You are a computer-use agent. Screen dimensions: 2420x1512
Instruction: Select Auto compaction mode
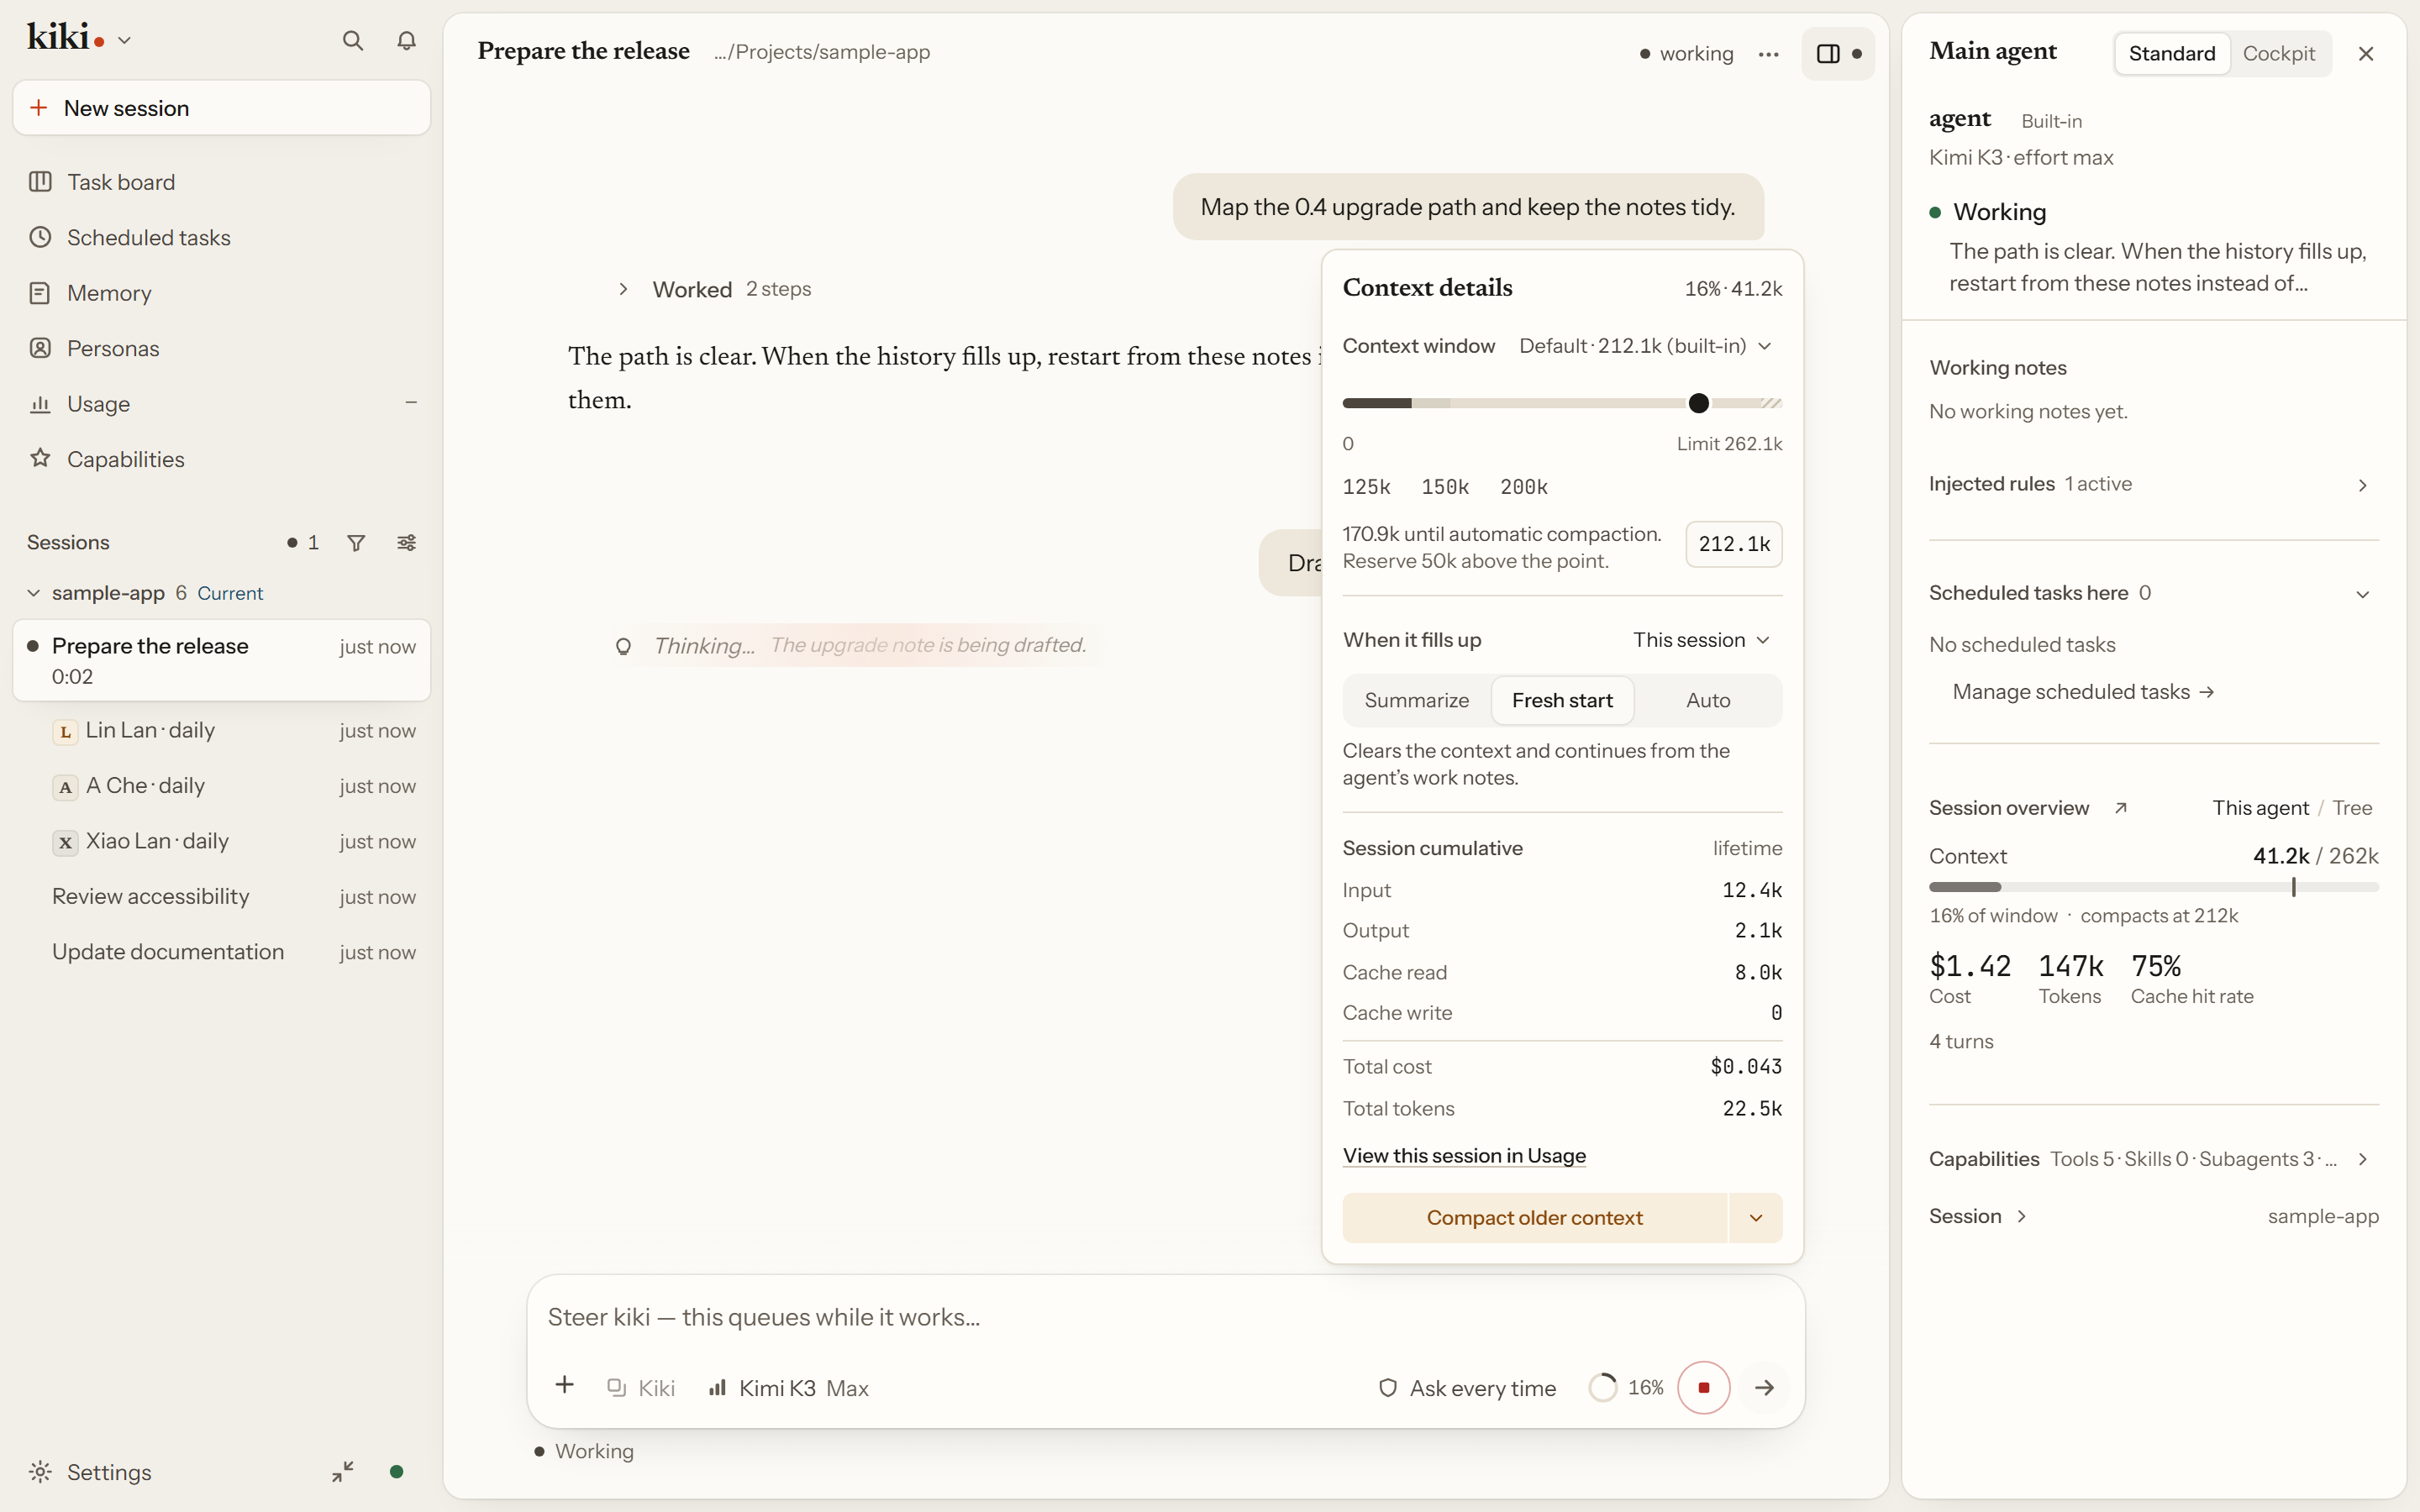tap(1707, 700)
